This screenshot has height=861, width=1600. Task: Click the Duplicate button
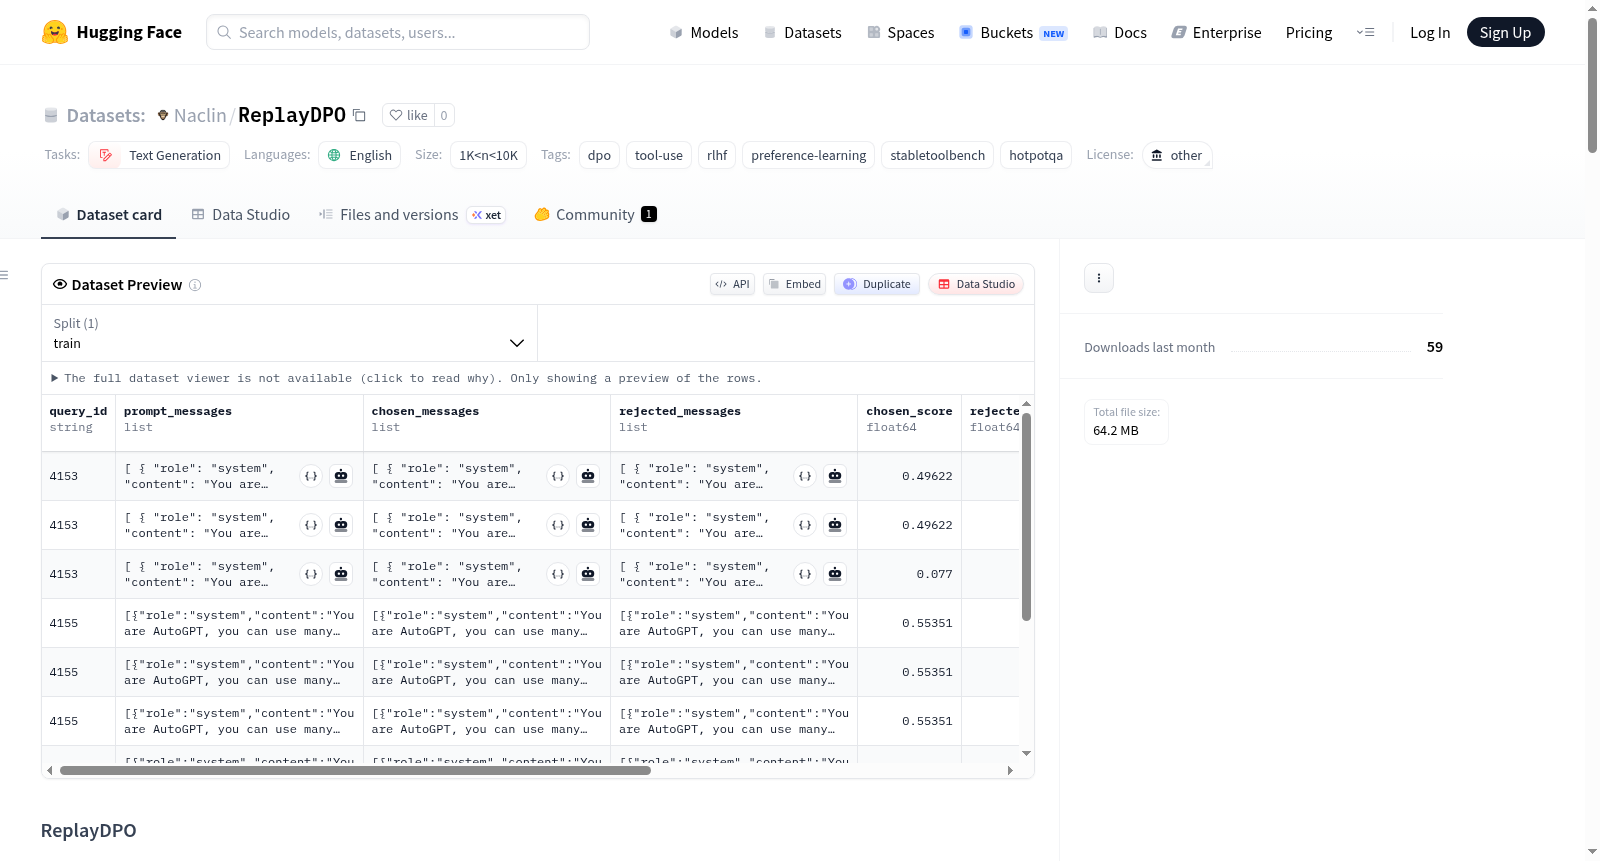(877, 284)
